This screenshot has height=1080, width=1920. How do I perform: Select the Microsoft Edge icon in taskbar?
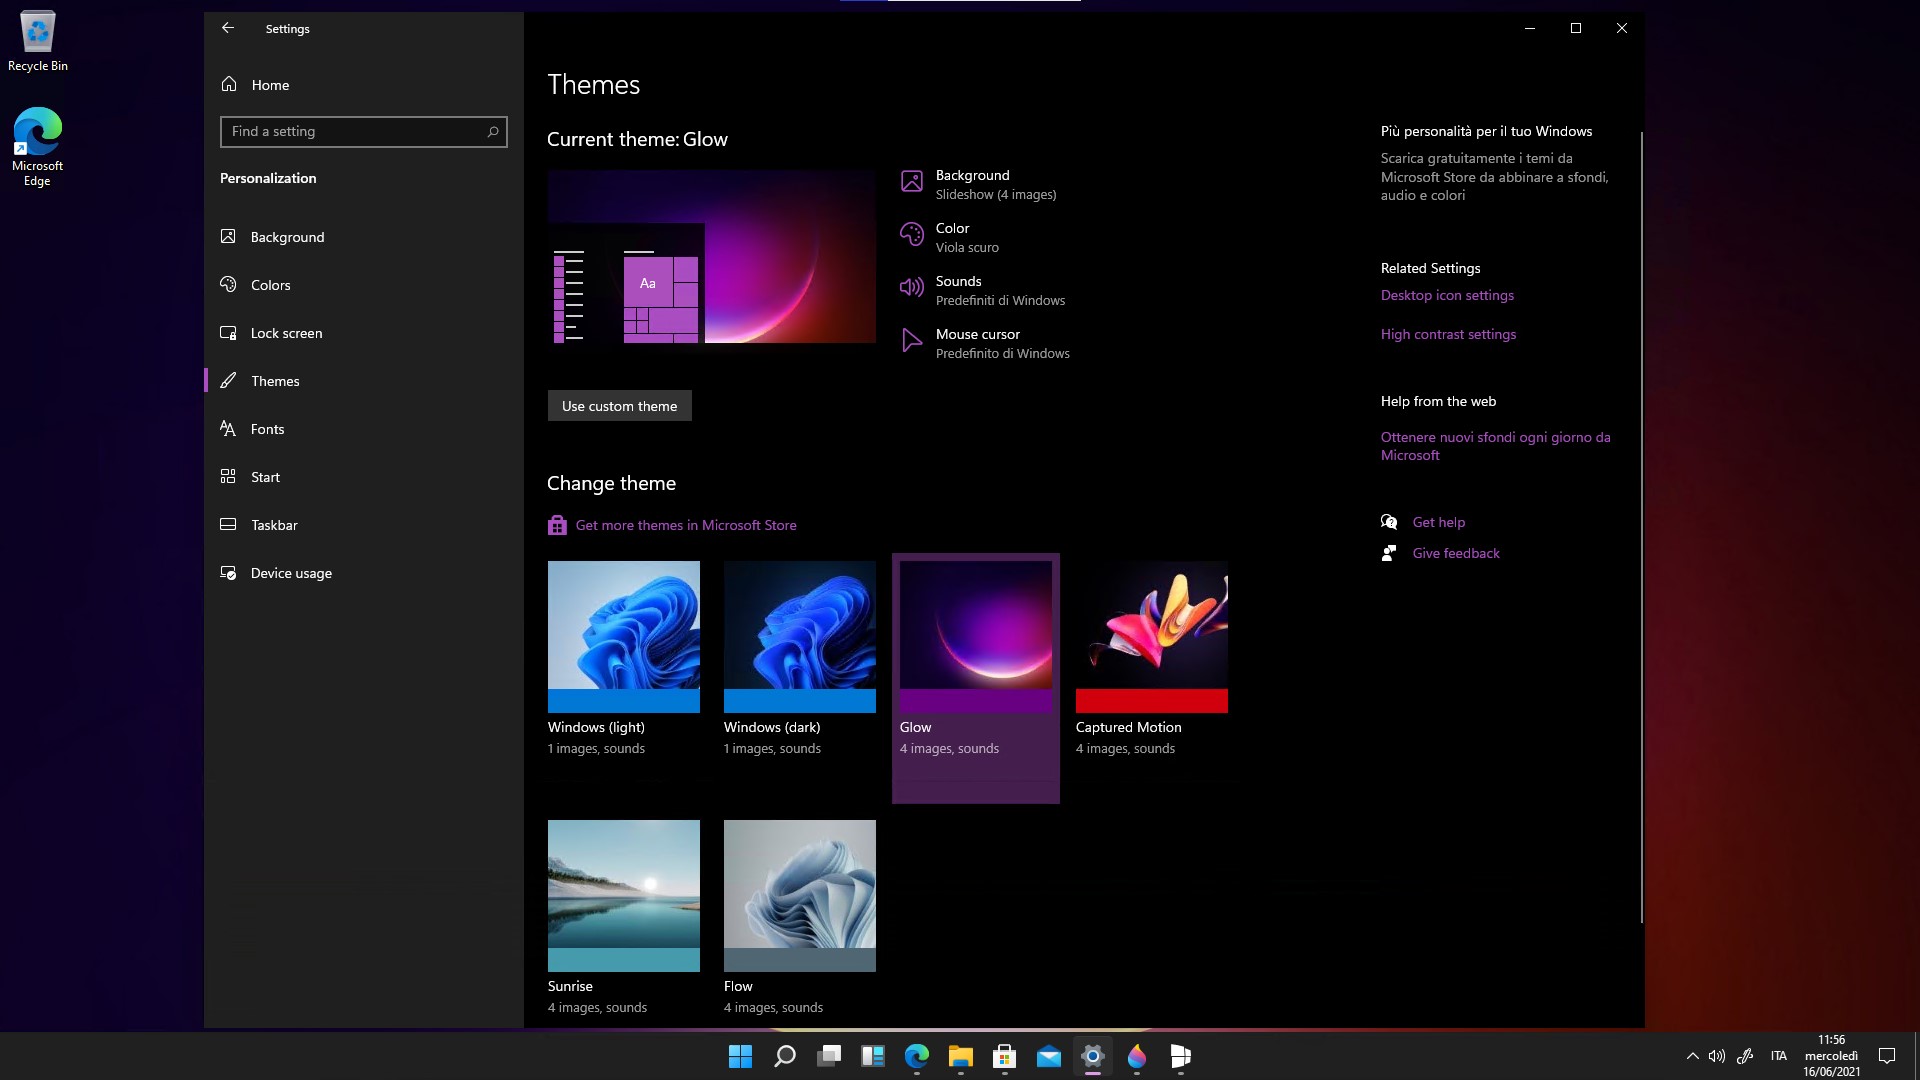click(x=916, y=1056)
